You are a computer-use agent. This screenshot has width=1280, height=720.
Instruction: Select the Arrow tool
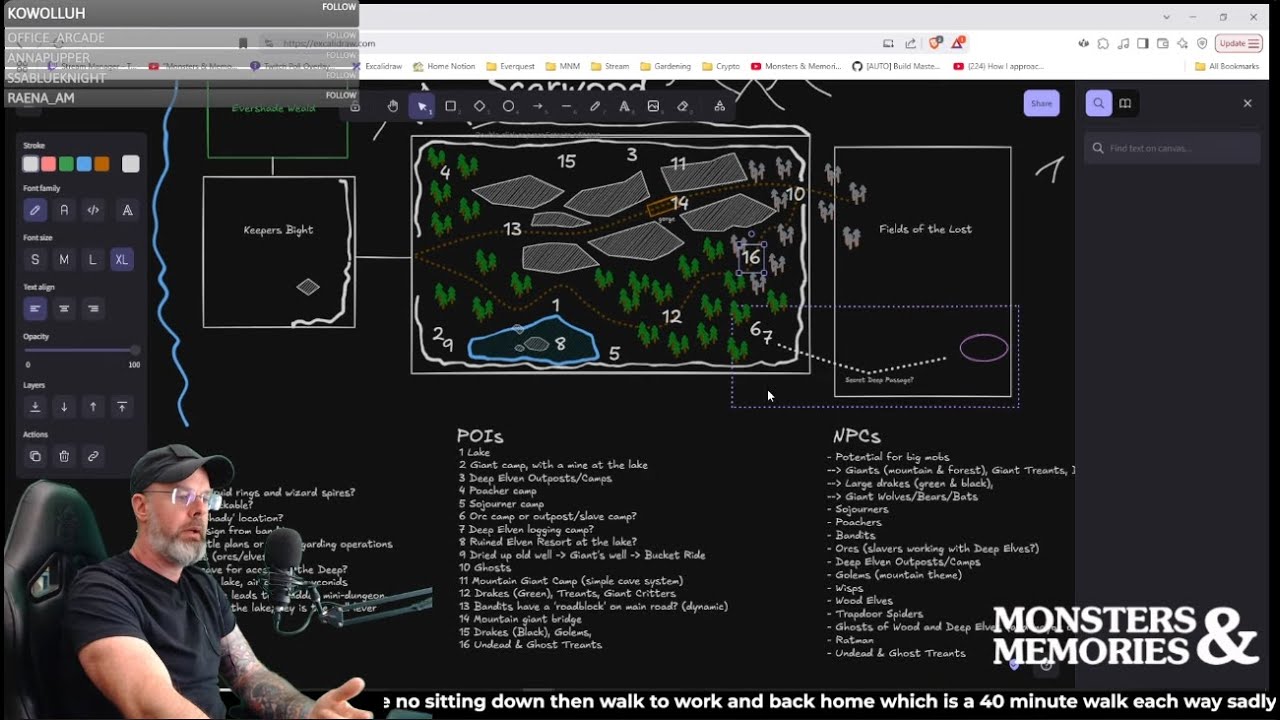pos(538,106)
